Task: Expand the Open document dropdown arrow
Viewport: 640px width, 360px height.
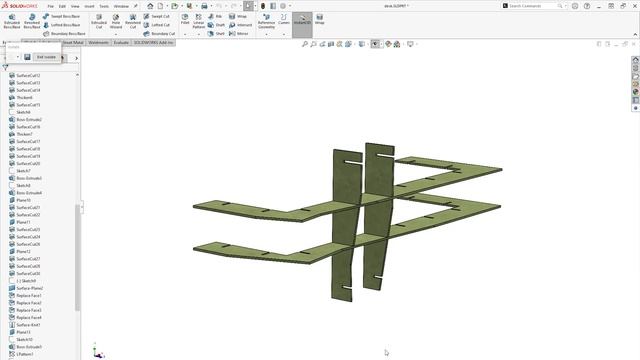Action: pyautogui.click(x=181, y=6)
